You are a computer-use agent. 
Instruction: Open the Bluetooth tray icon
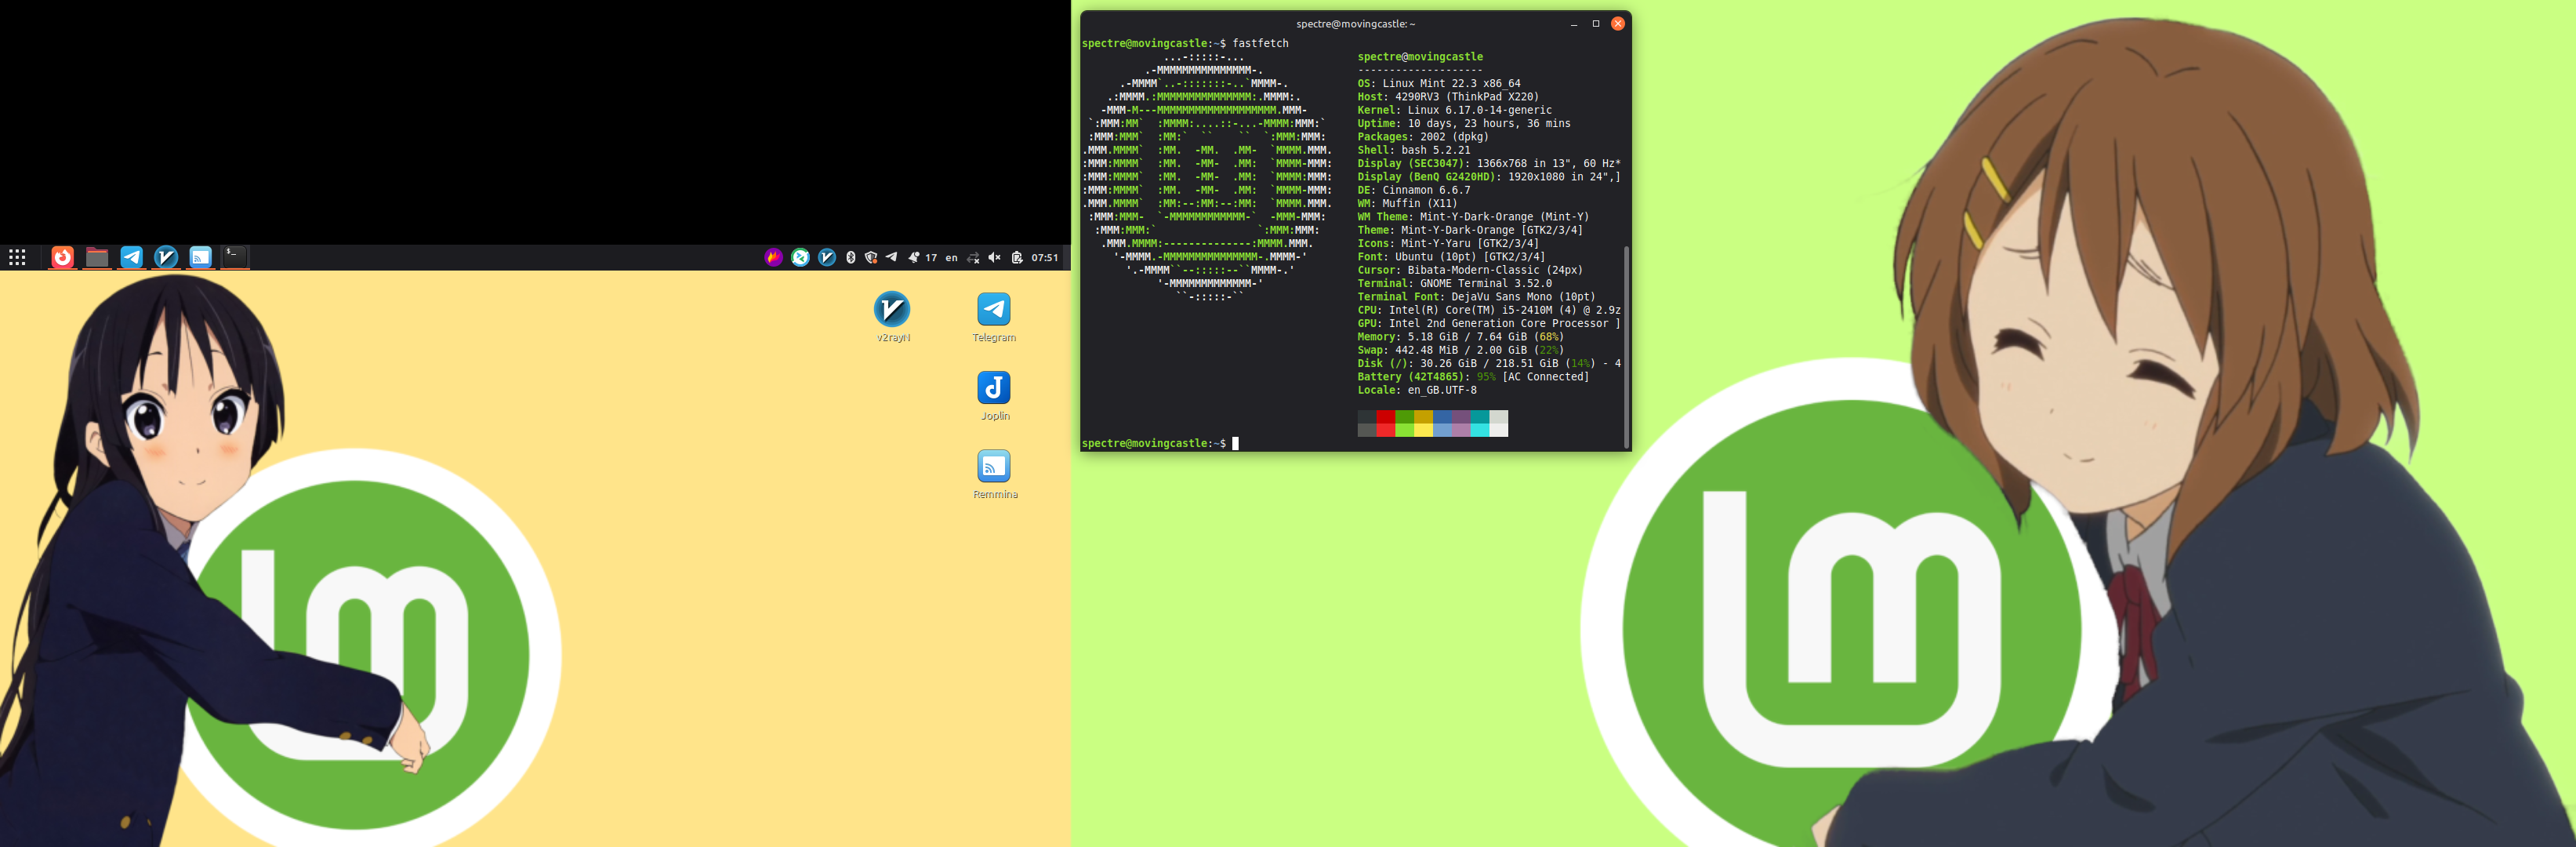(850, 258)
